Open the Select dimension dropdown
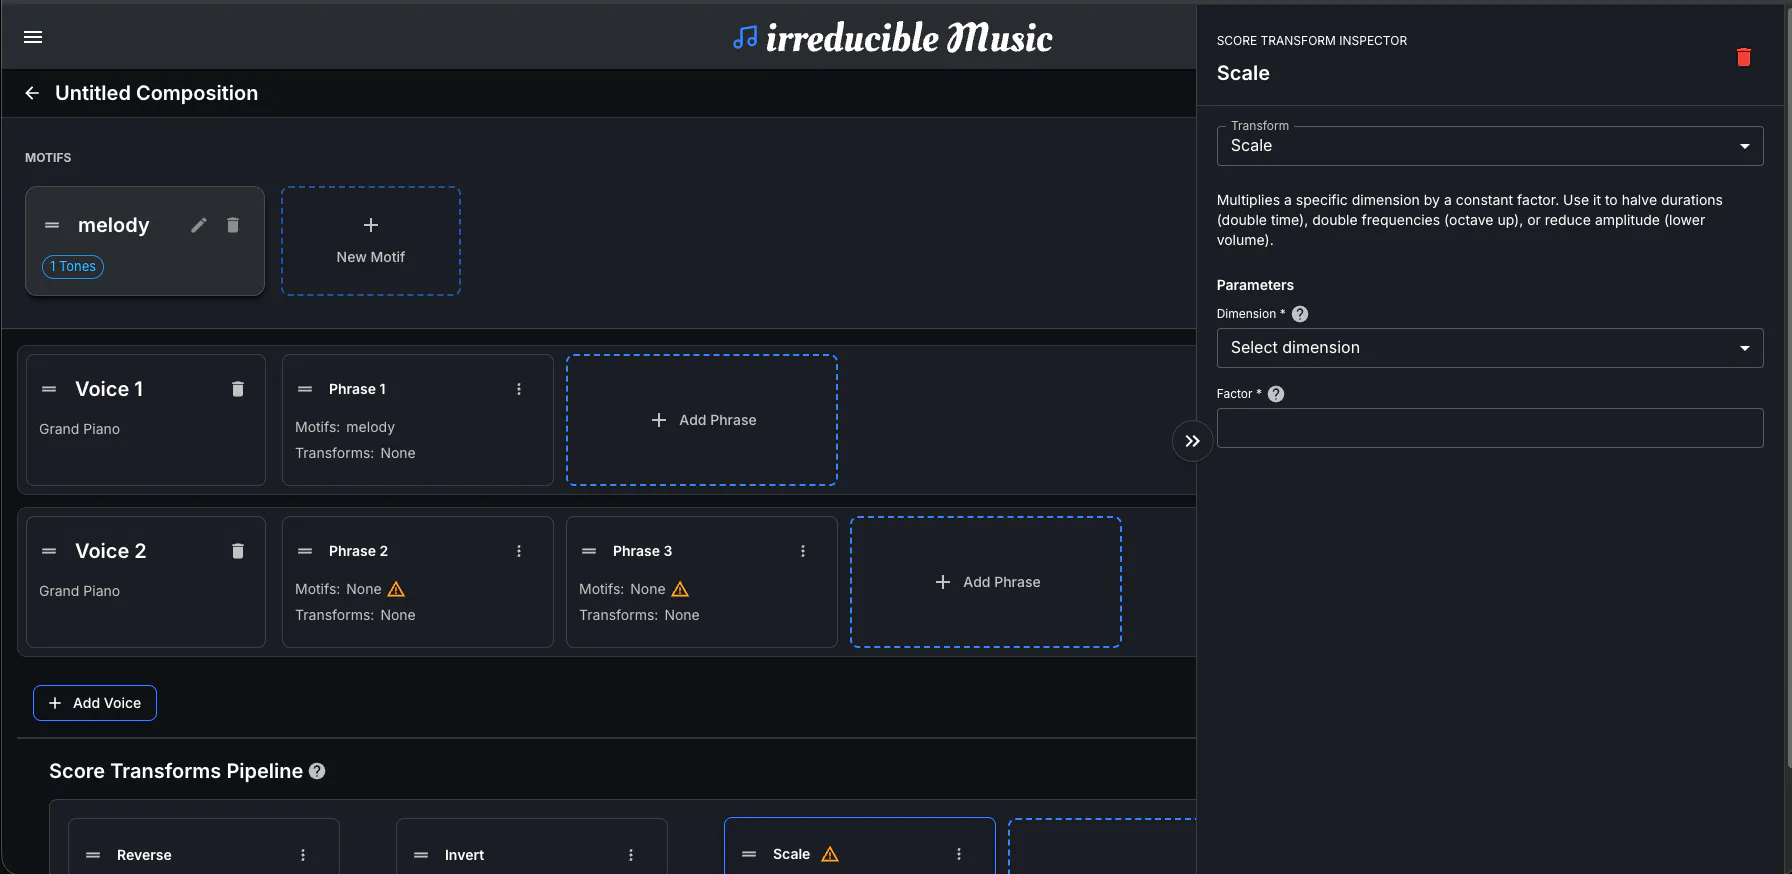 coord(1490,348)
